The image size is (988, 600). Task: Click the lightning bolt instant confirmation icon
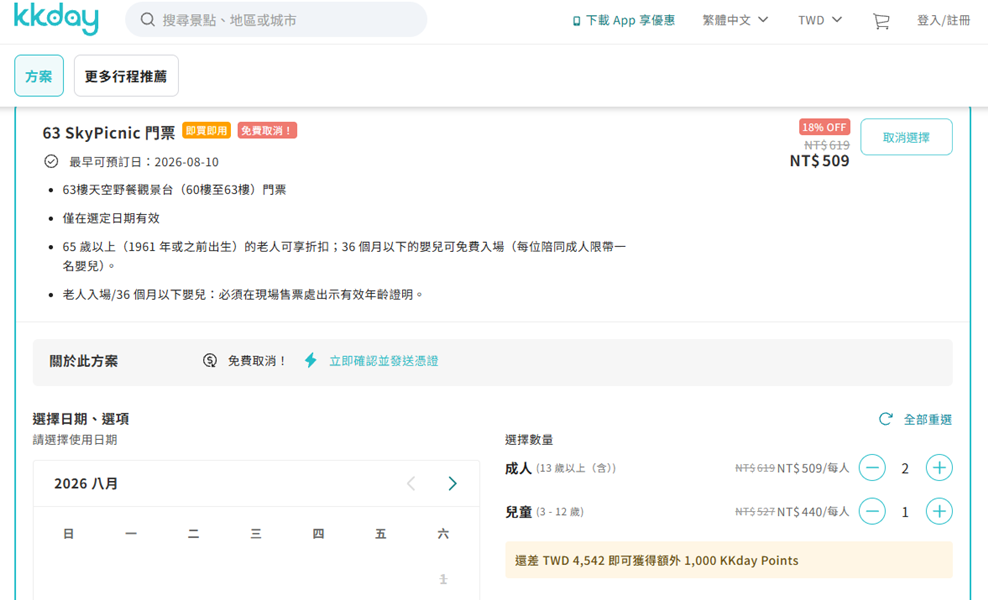(x=311, y=360)
